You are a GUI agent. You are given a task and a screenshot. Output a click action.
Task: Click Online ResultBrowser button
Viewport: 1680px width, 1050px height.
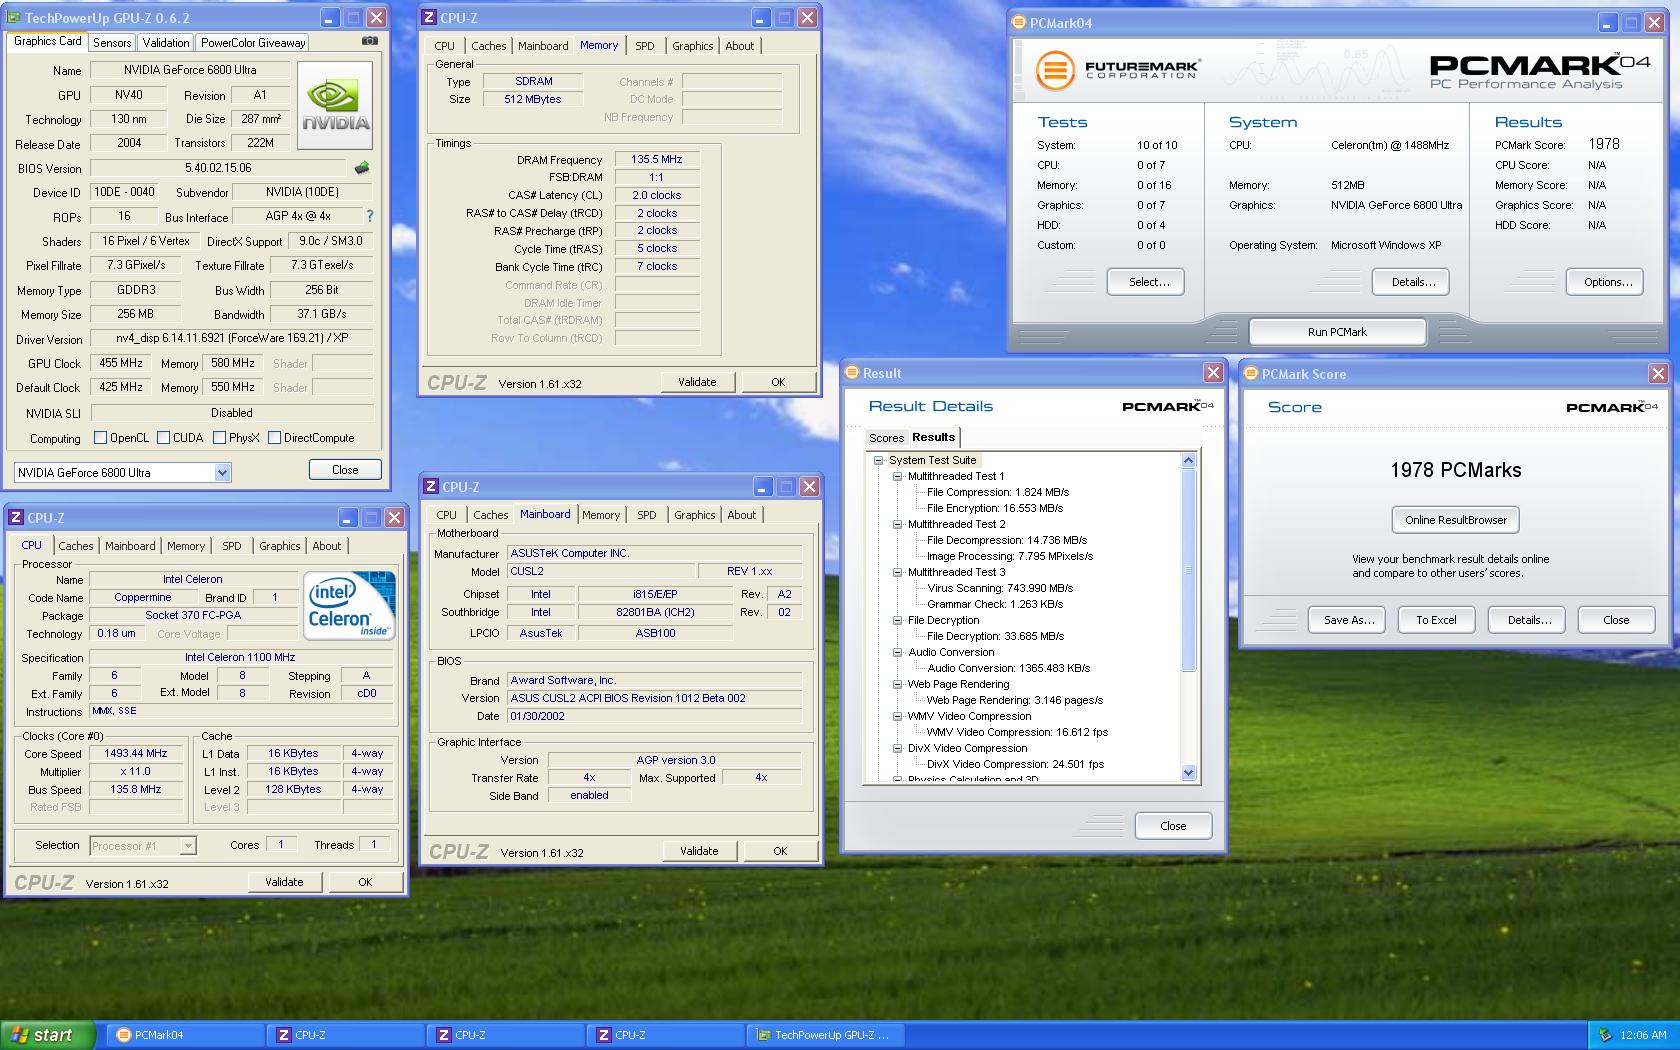pos(1455,520)
